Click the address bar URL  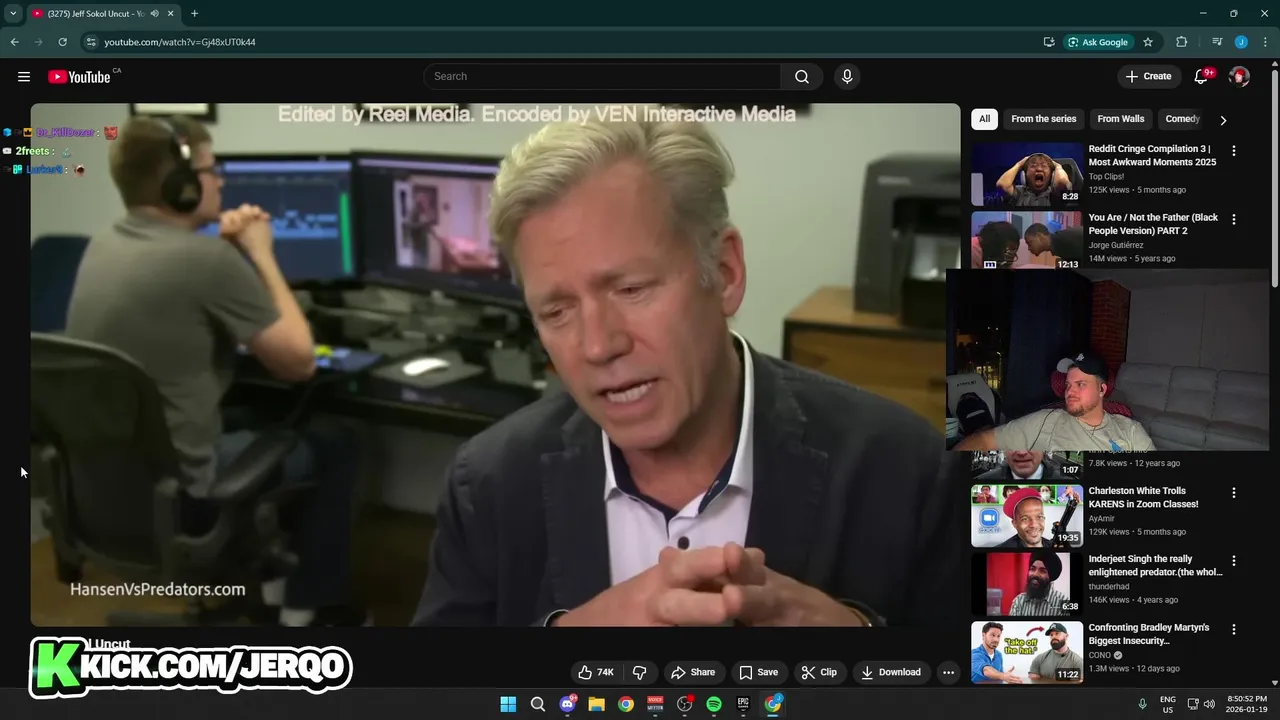coord(180,42)
